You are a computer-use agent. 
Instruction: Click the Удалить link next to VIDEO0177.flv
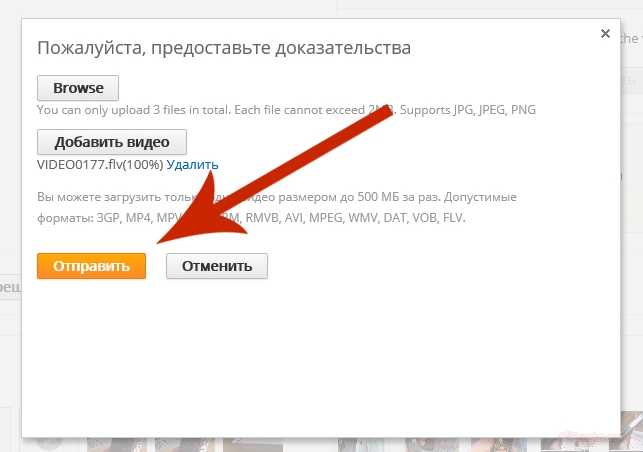click(192, 164)
